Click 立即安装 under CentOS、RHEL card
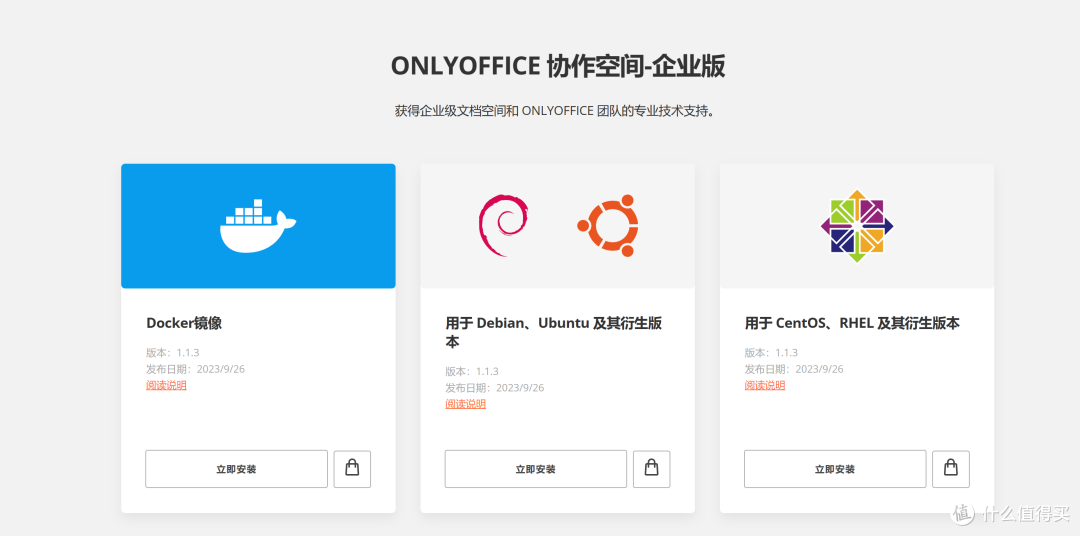The width and height of the screenshot is (1080, 536). click(x=835, y=469)
